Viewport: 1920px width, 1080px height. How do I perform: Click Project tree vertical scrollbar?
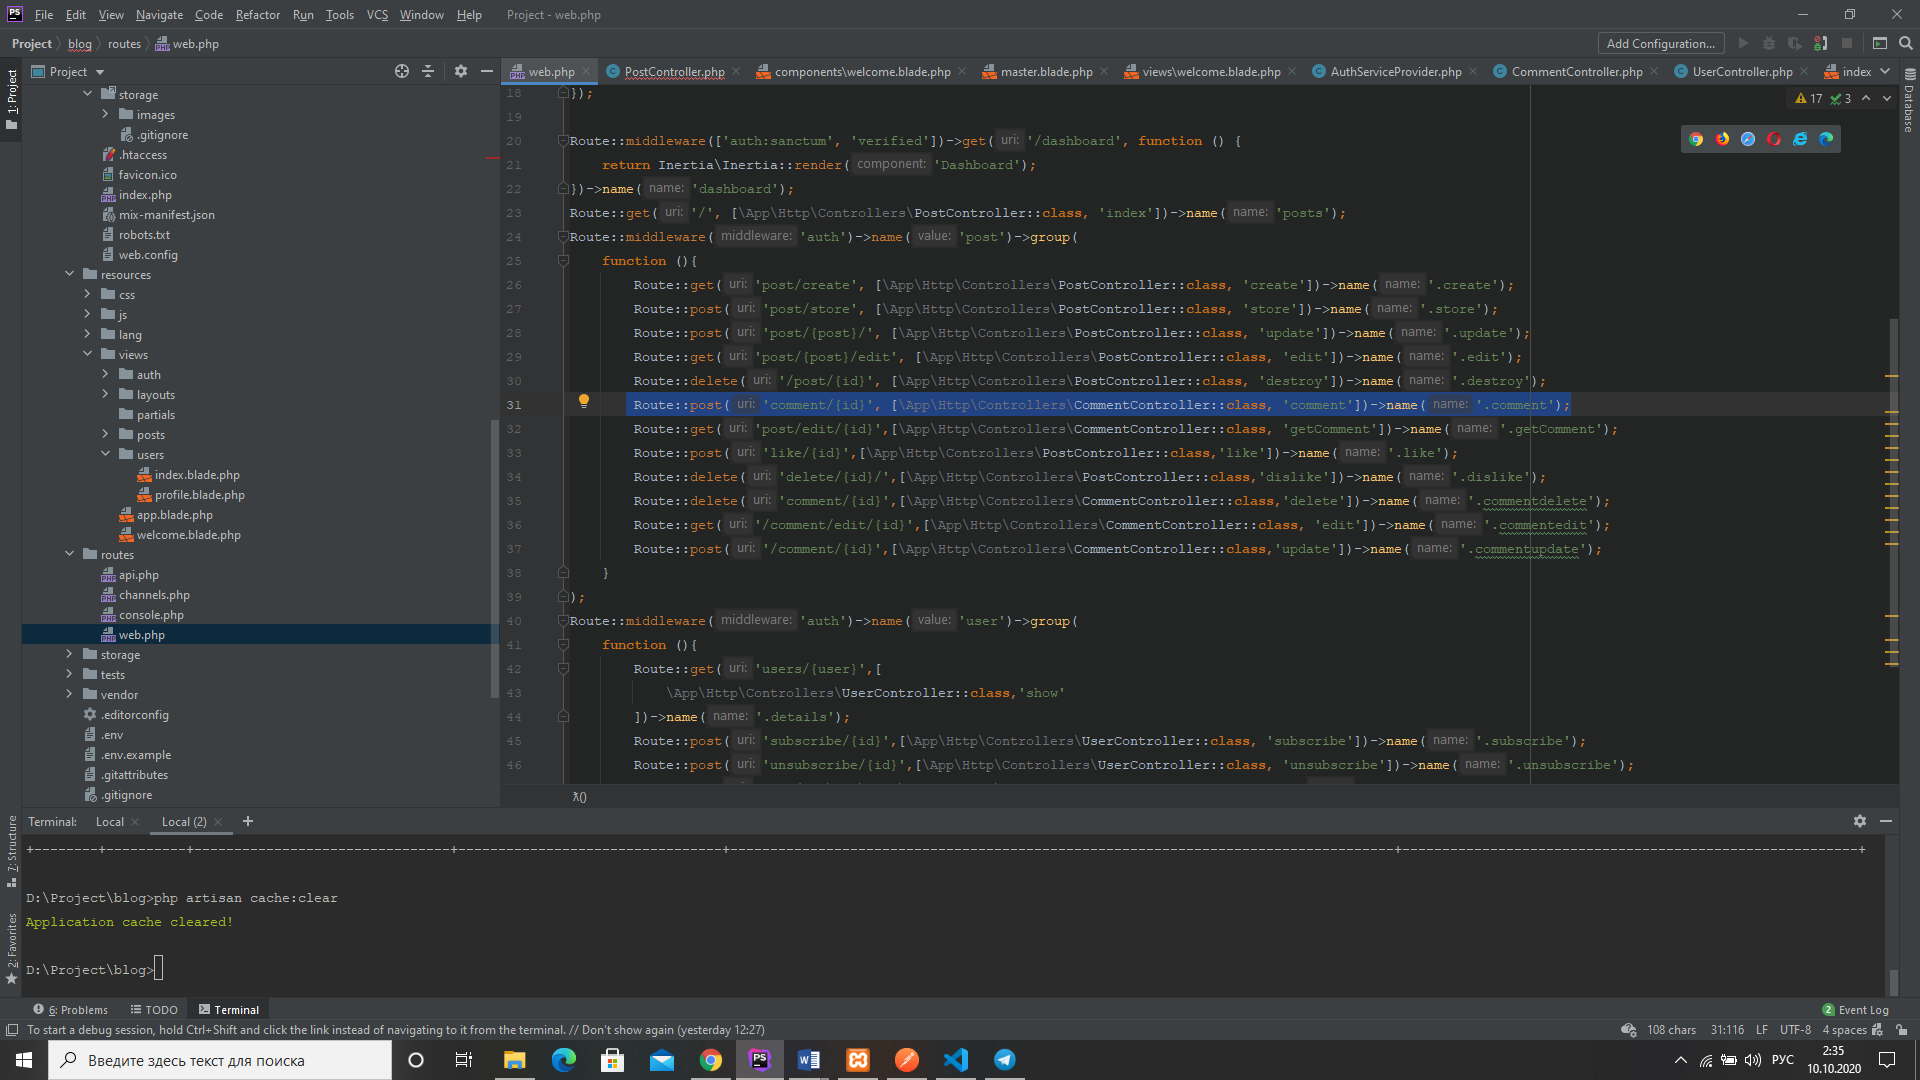click(x=495, y=560)
